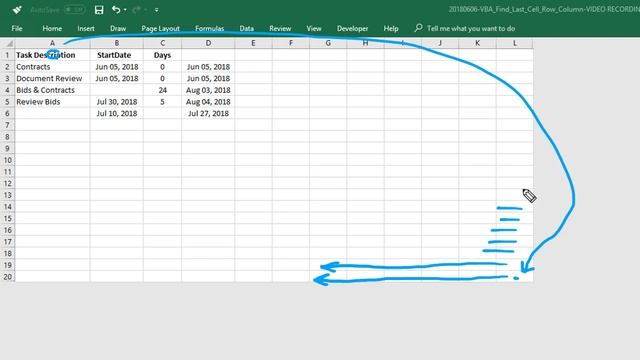
Task: Open the Help tab
Action: pos(391,28)
